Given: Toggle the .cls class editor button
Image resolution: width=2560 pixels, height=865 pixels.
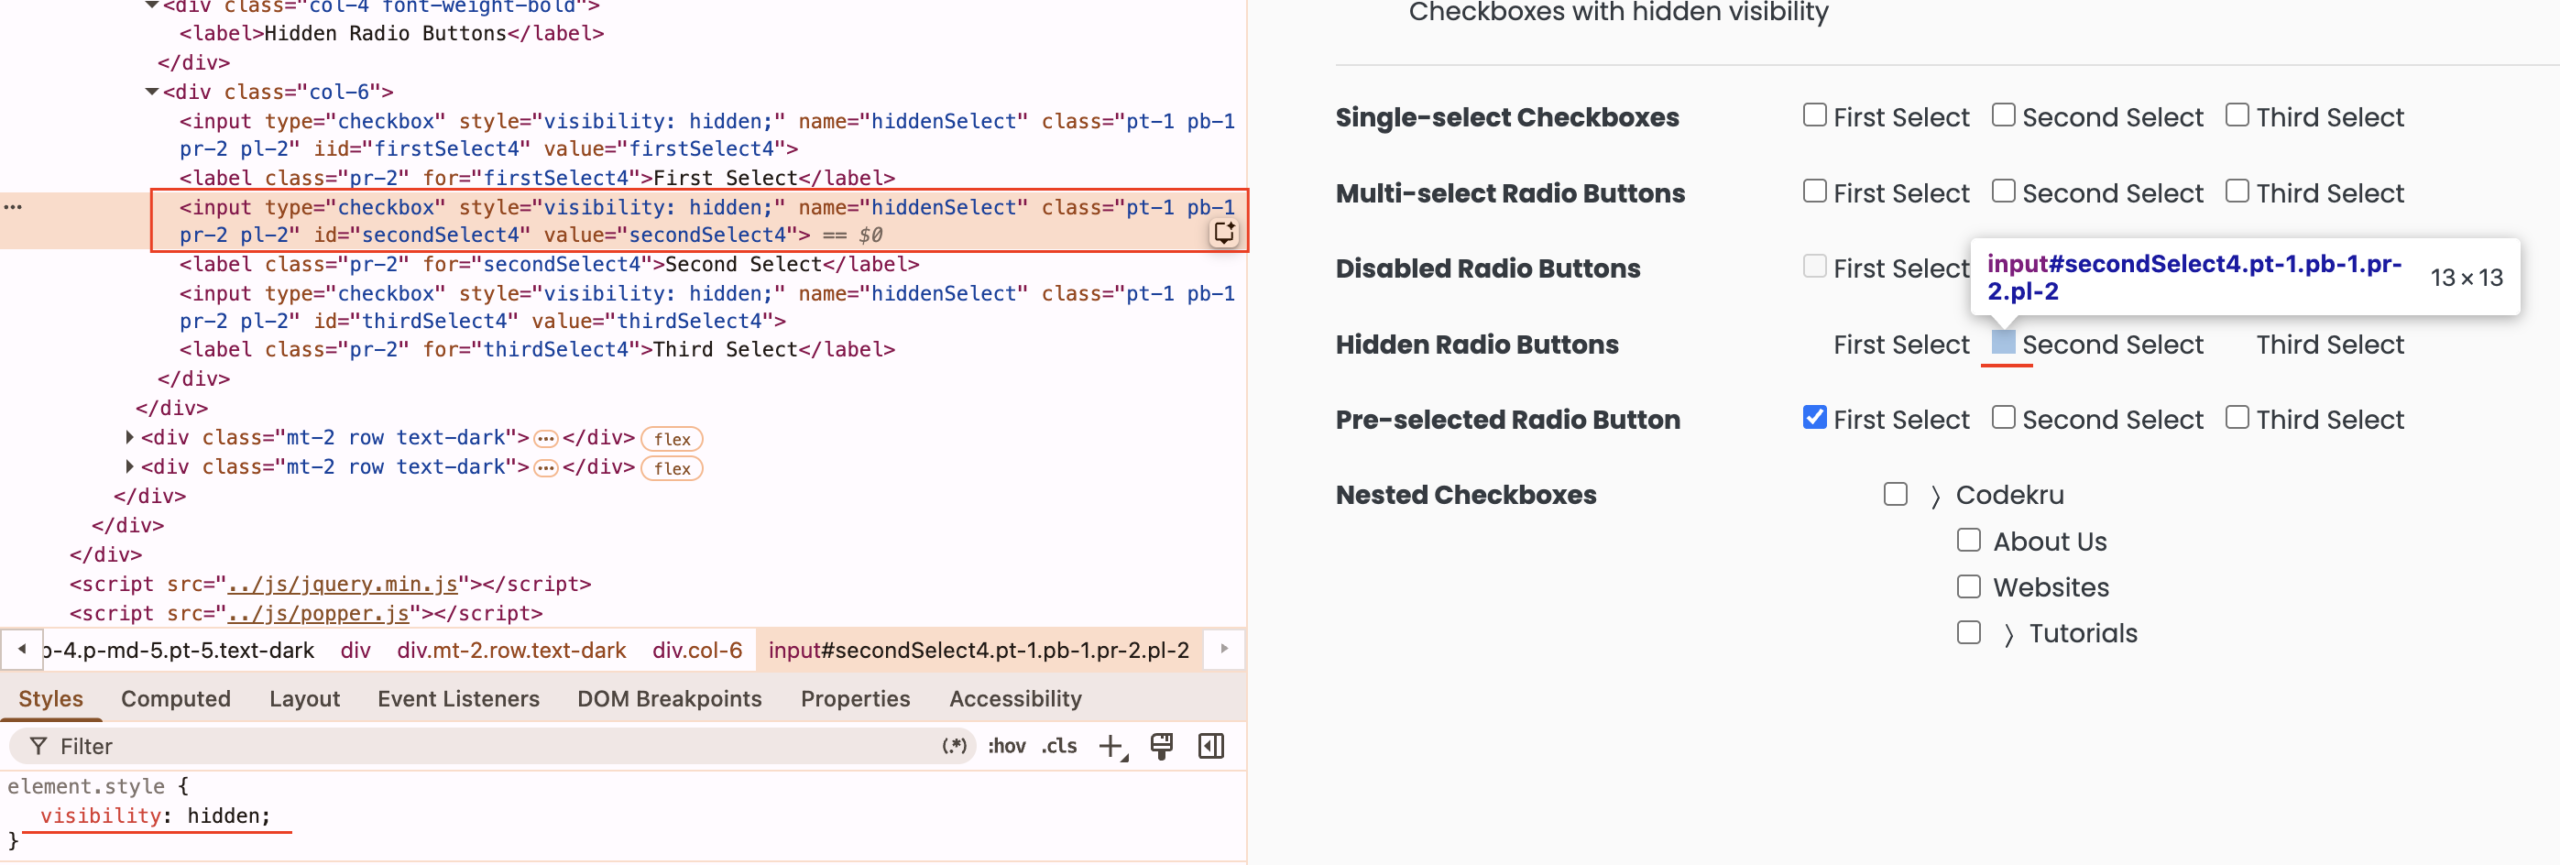Looking at the screenshot, I should pyautogui.click(x=1059, y=746).
